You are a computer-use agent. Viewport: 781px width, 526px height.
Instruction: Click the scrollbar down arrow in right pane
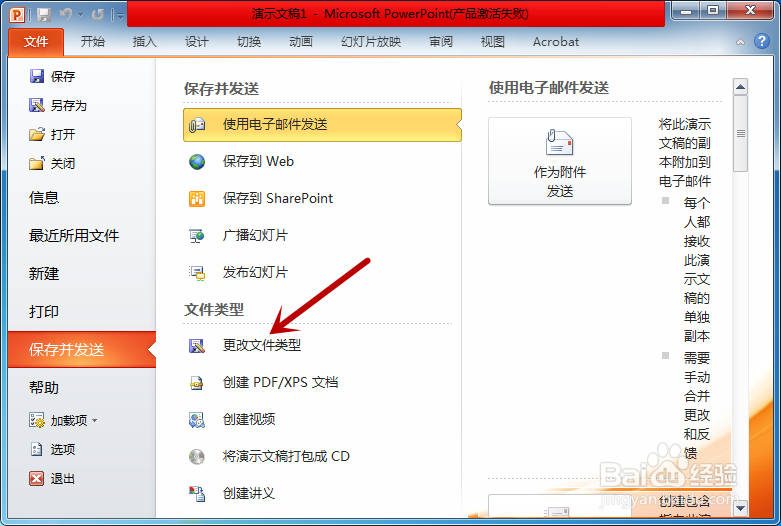(x=741, y=509)
